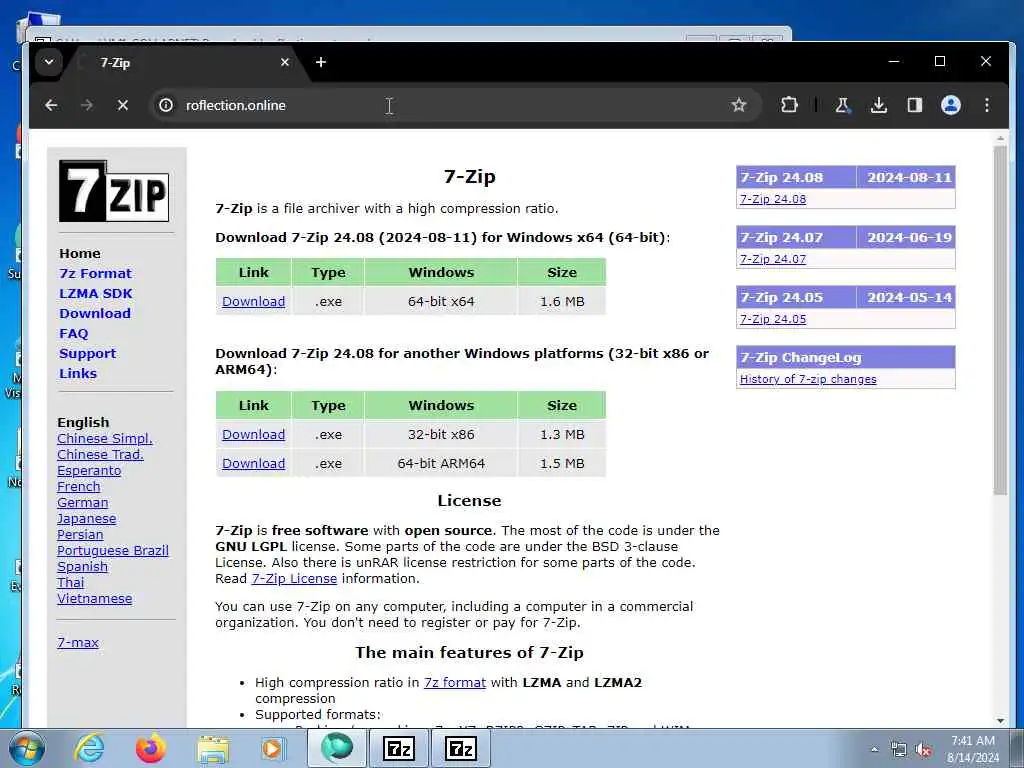
Task: Open the FAQ sidebar link
Action: coord(73,334)
